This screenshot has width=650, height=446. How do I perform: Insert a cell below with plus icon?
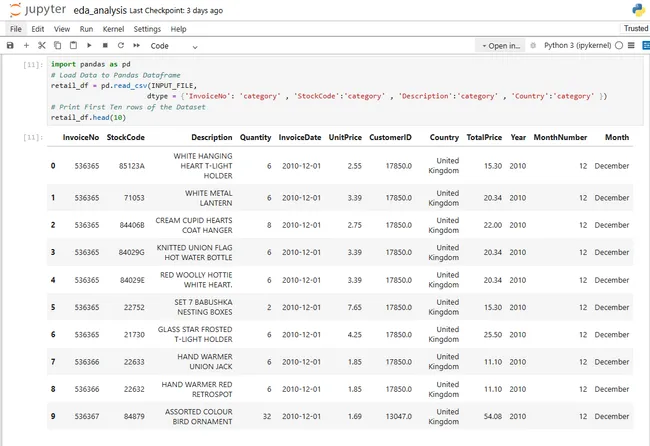26,45
